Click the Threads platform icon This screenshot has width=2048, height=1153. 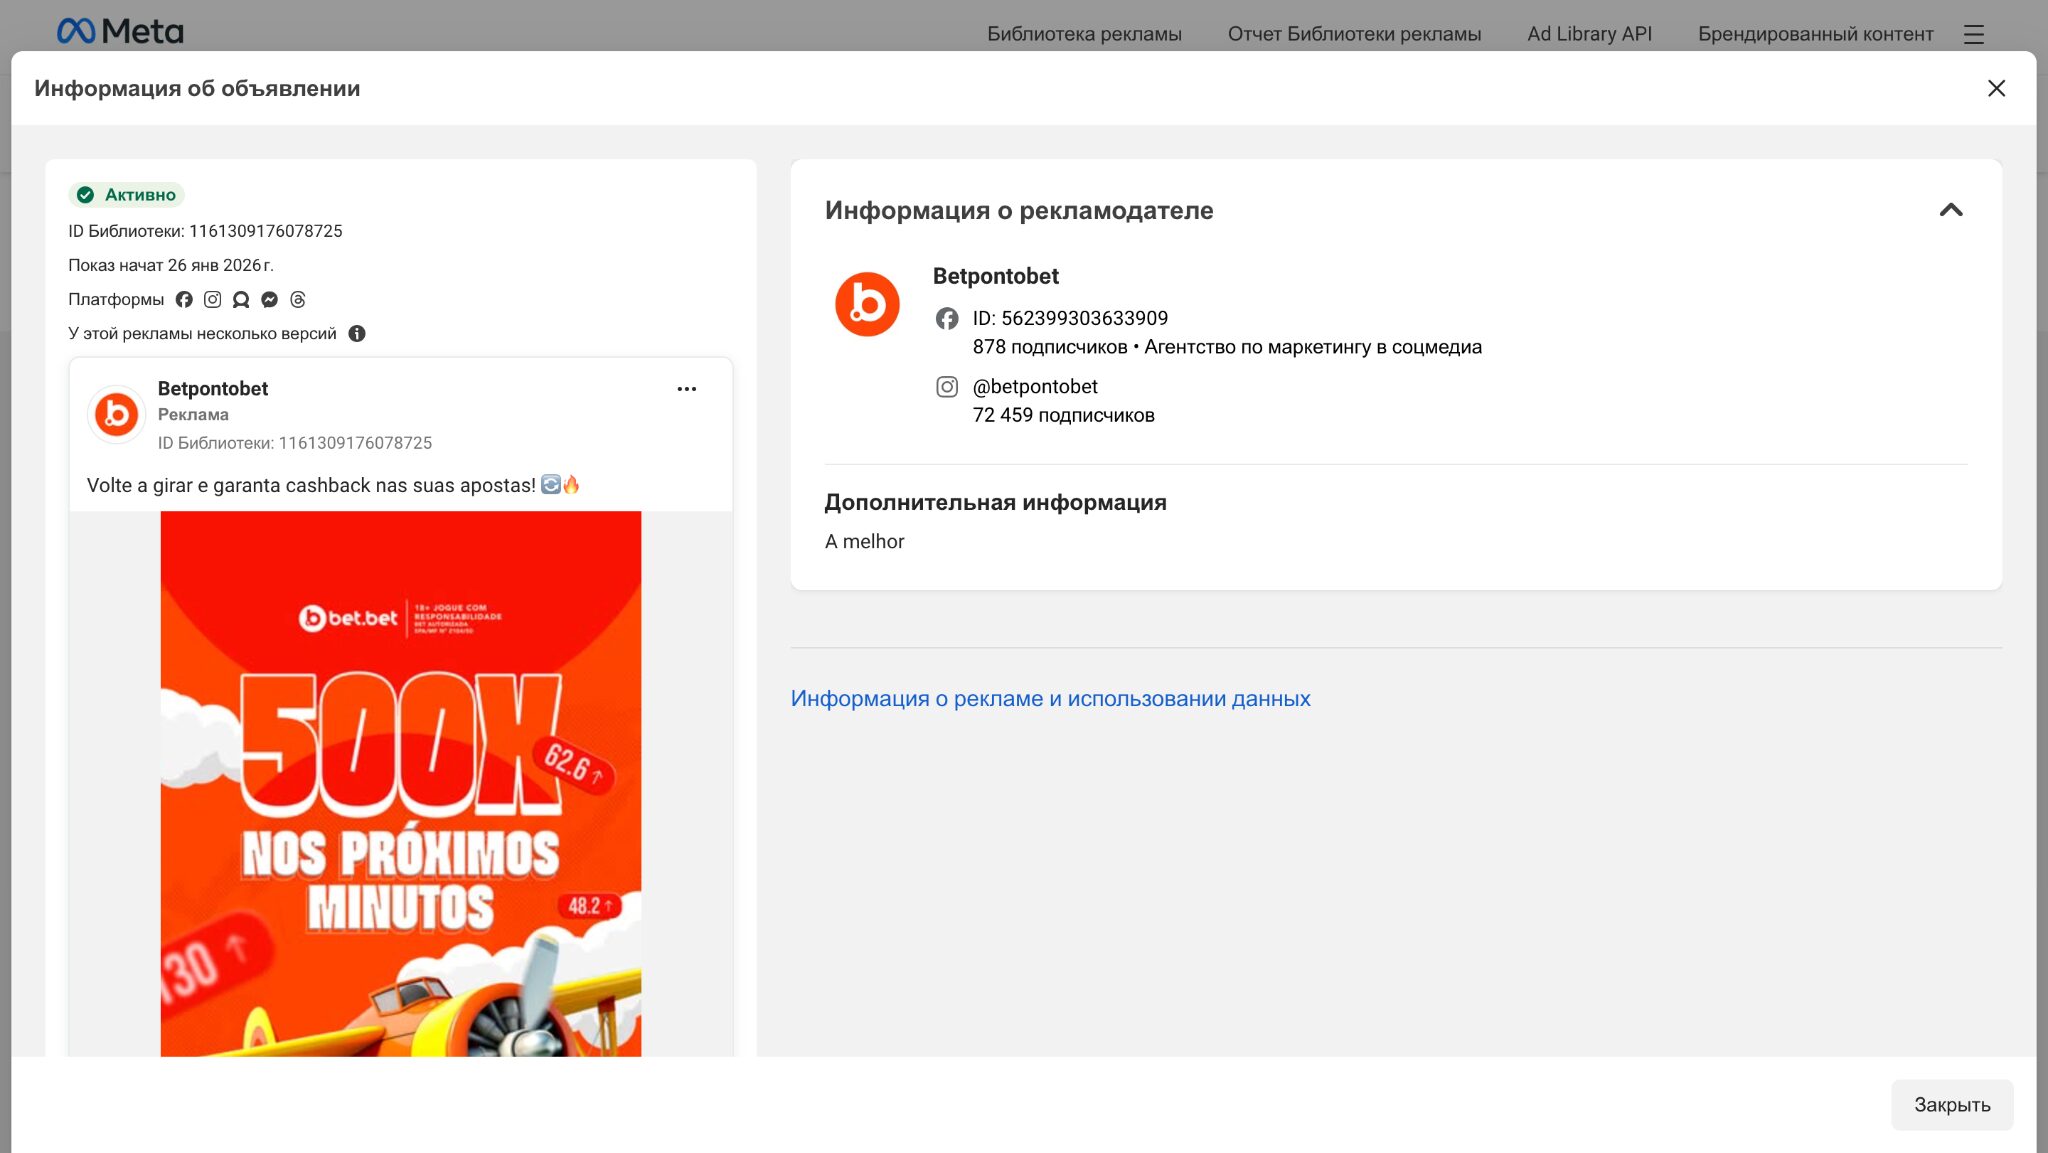pos(296,299)
